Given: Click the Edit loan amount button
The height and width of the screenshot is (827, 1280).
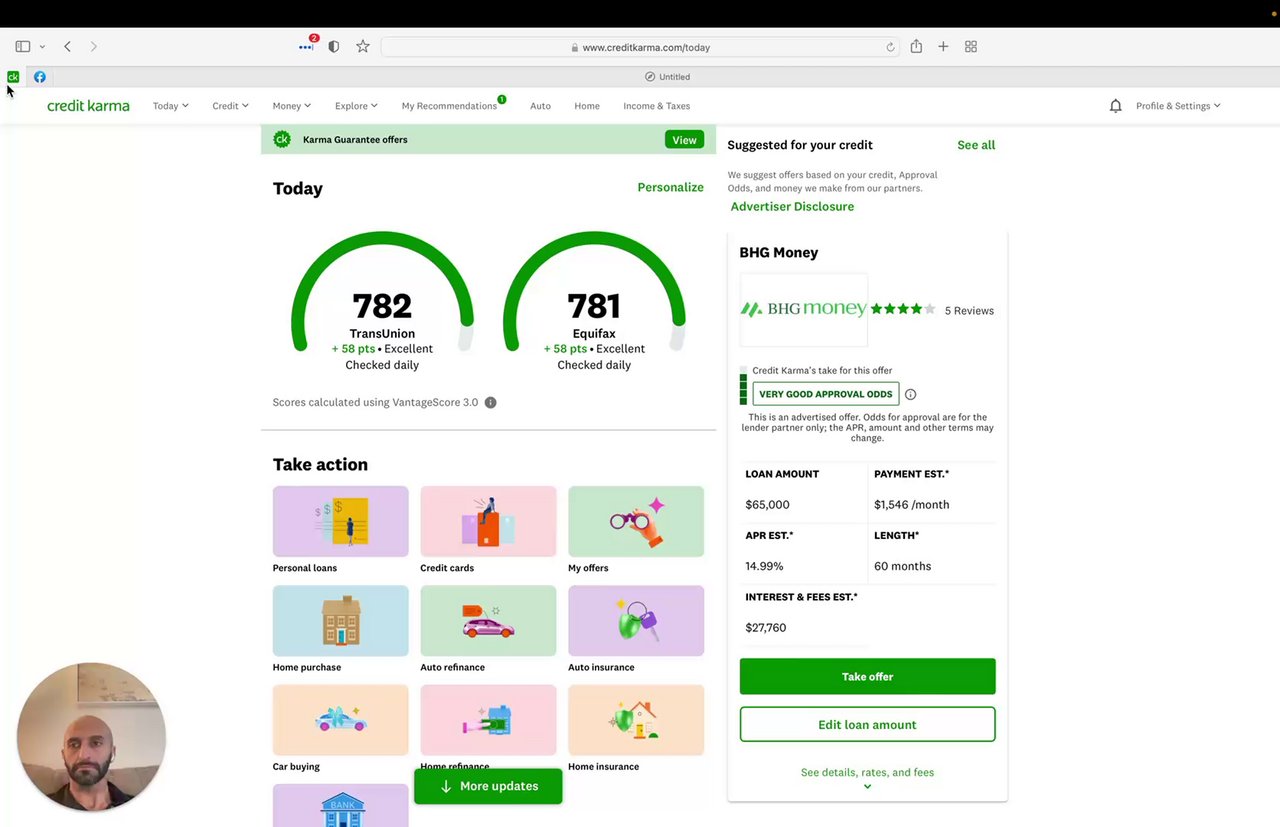Looking at the screenshot, I should pyautogui.click(x=867, y=724).
